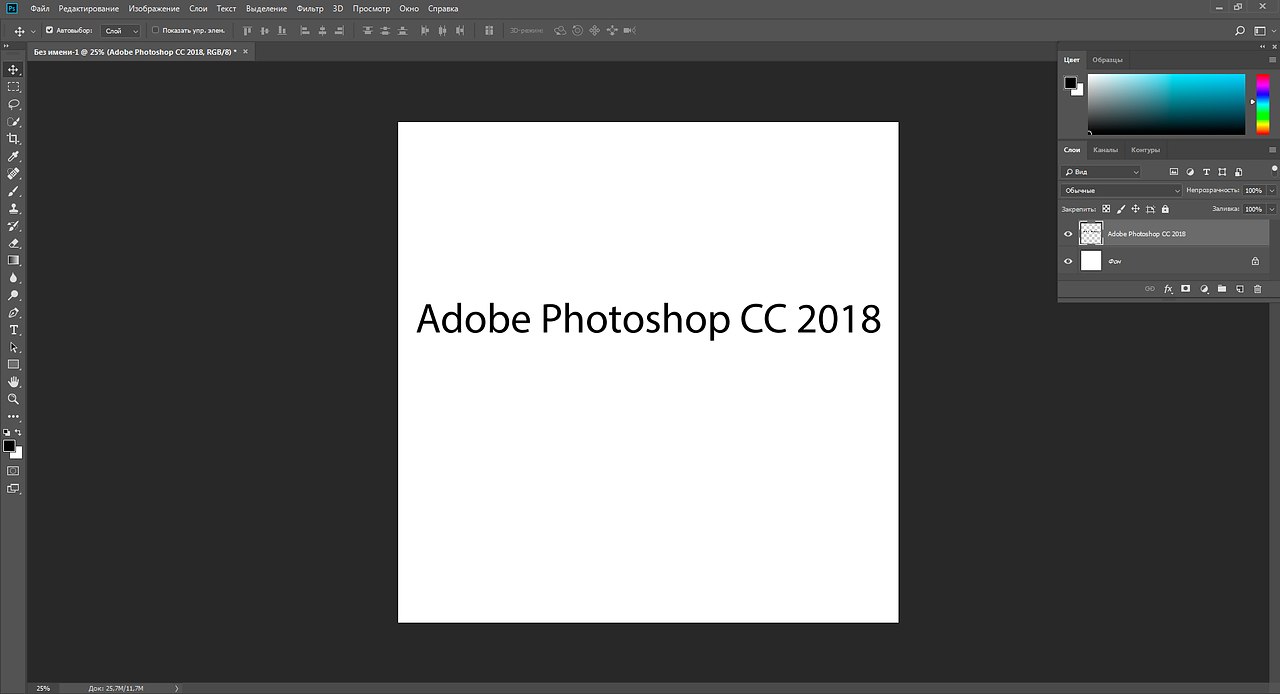Select the Horizontal Type tool

pyautogui.click(x=14, y=329)
